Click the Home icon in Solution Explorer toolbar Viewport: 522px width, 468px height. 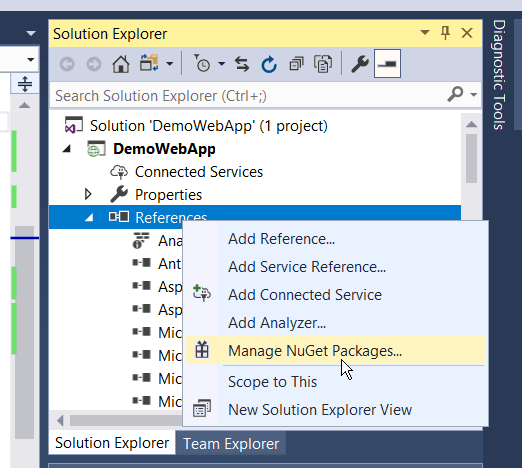tap(121, 63)
